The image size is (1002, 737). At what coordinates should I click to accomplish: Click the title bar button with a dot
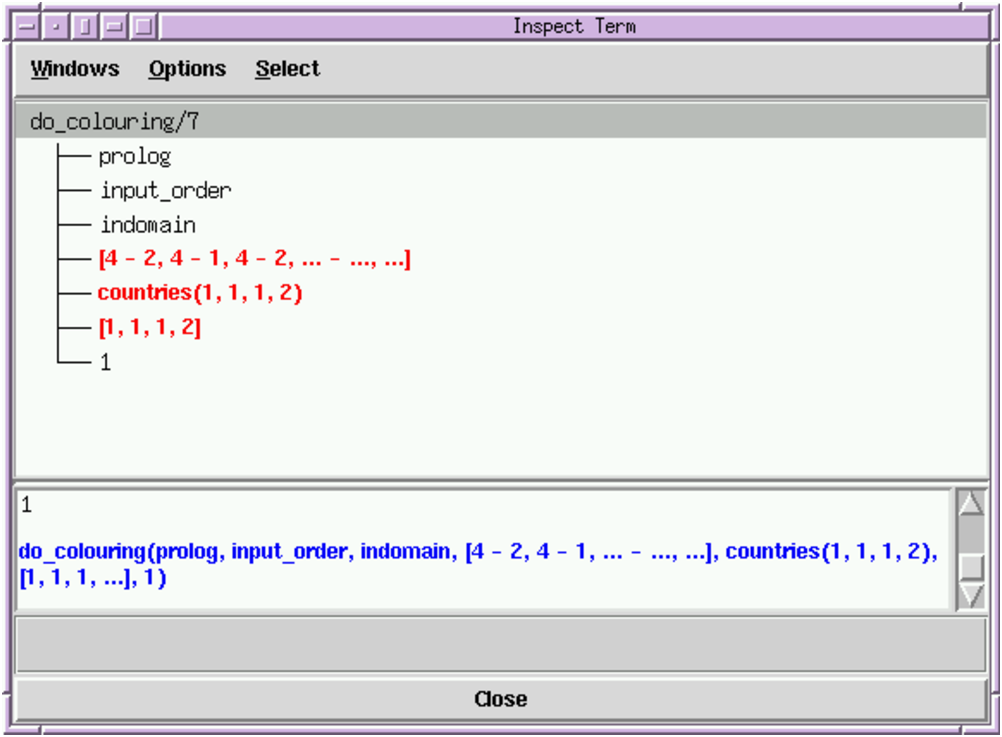point(56,26)
